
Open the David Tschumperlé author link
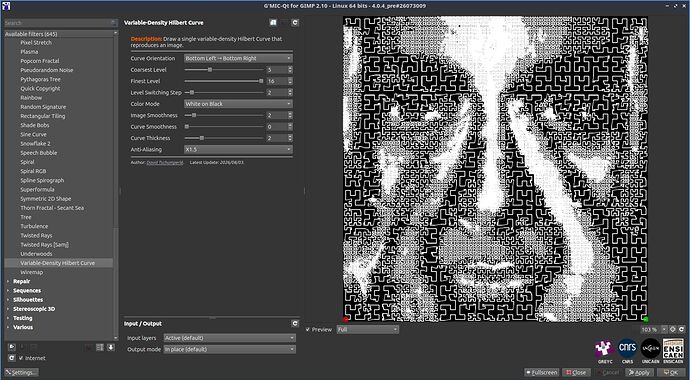point(165,162)
